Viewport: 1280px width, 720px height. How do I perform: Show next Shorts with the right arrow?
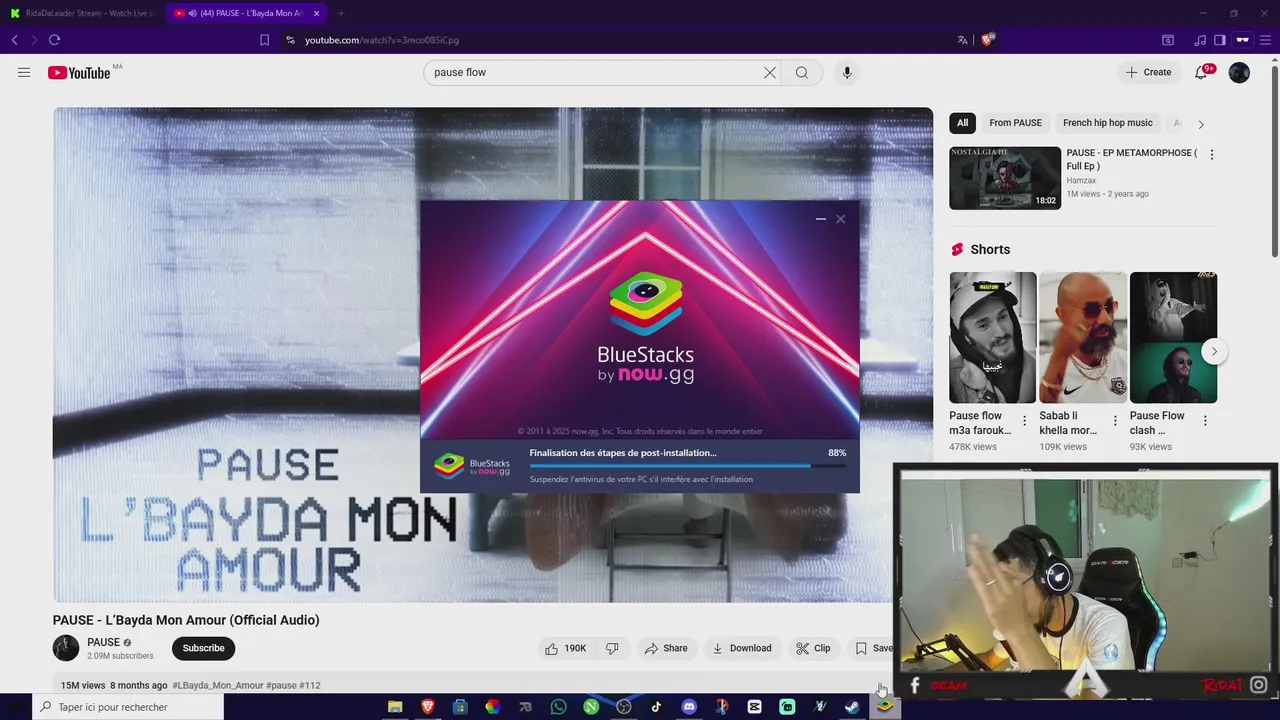tap(1214, 351)
